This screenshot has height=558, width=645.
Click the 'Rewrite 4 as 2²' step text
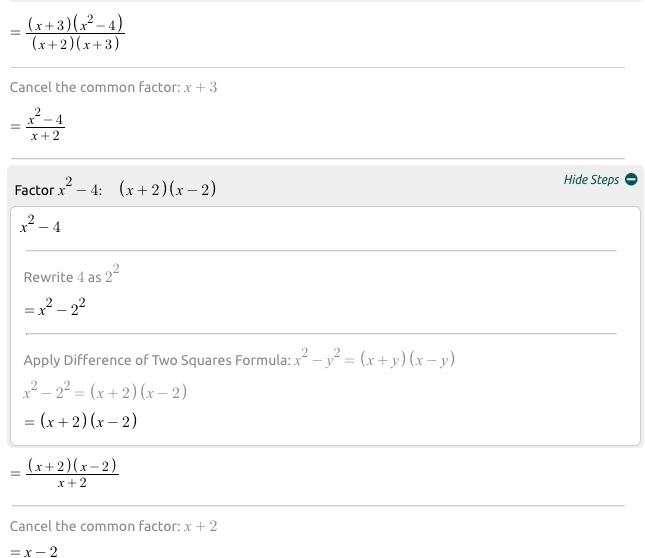click(x=72, y=274)
